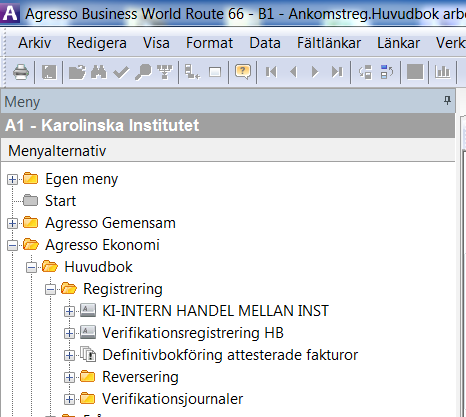Viewport: 466px width, 417px height.
Task: Click the tree structure toolbar icon
Action: click(x=192, y=72)
